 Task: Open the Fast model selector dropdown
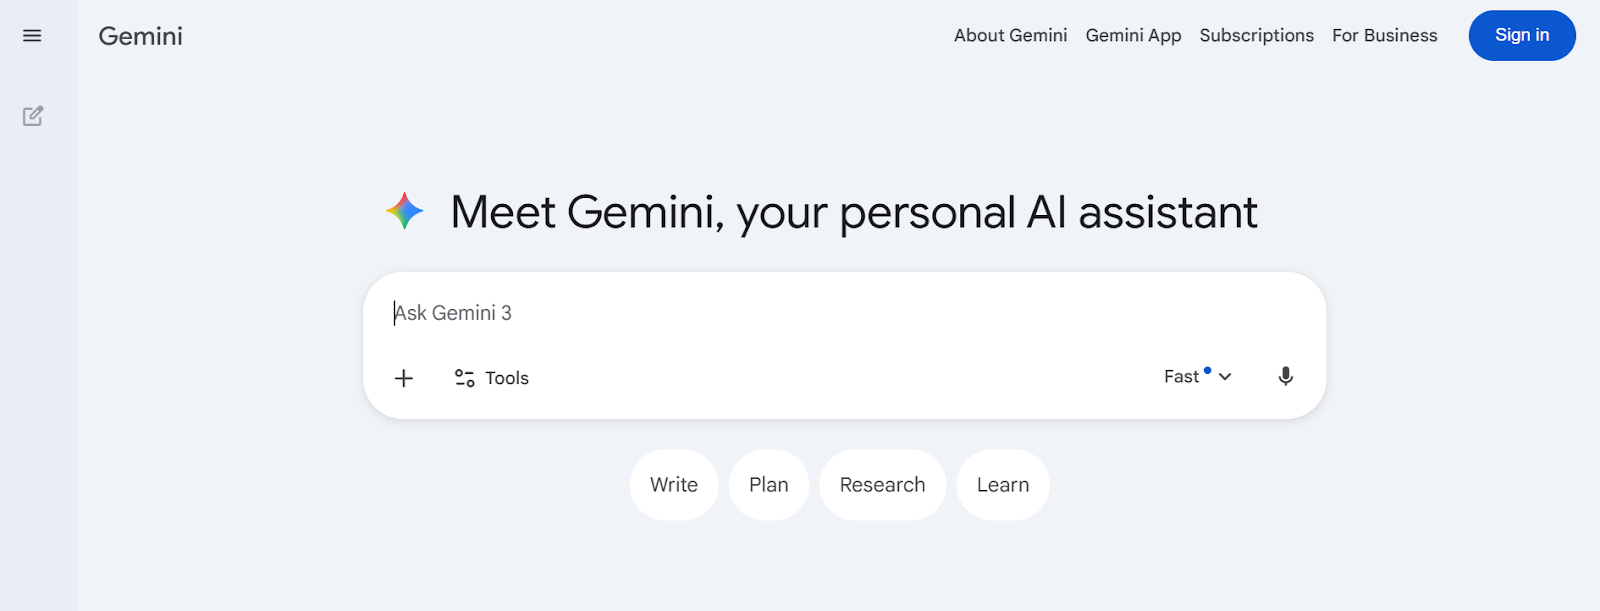tap(1195, 376)
